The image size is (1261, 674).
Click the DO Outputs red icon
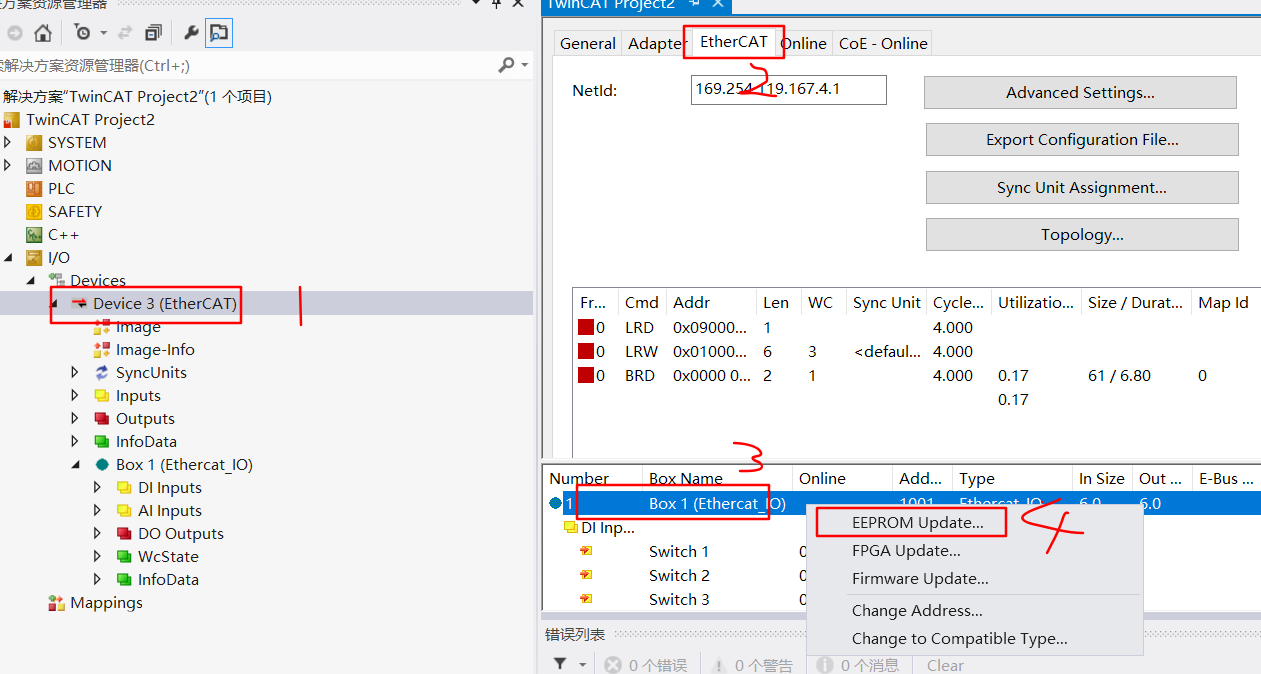pyautogui.click(x=124, y=534)
